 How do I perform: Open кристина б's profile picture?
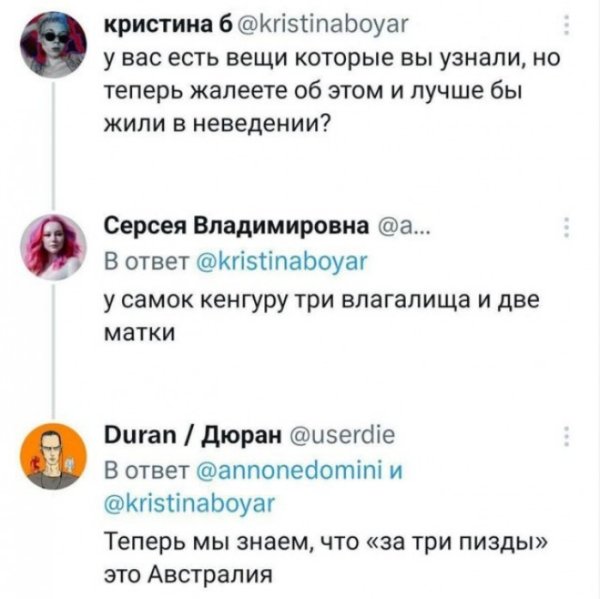tap(51, 45)
